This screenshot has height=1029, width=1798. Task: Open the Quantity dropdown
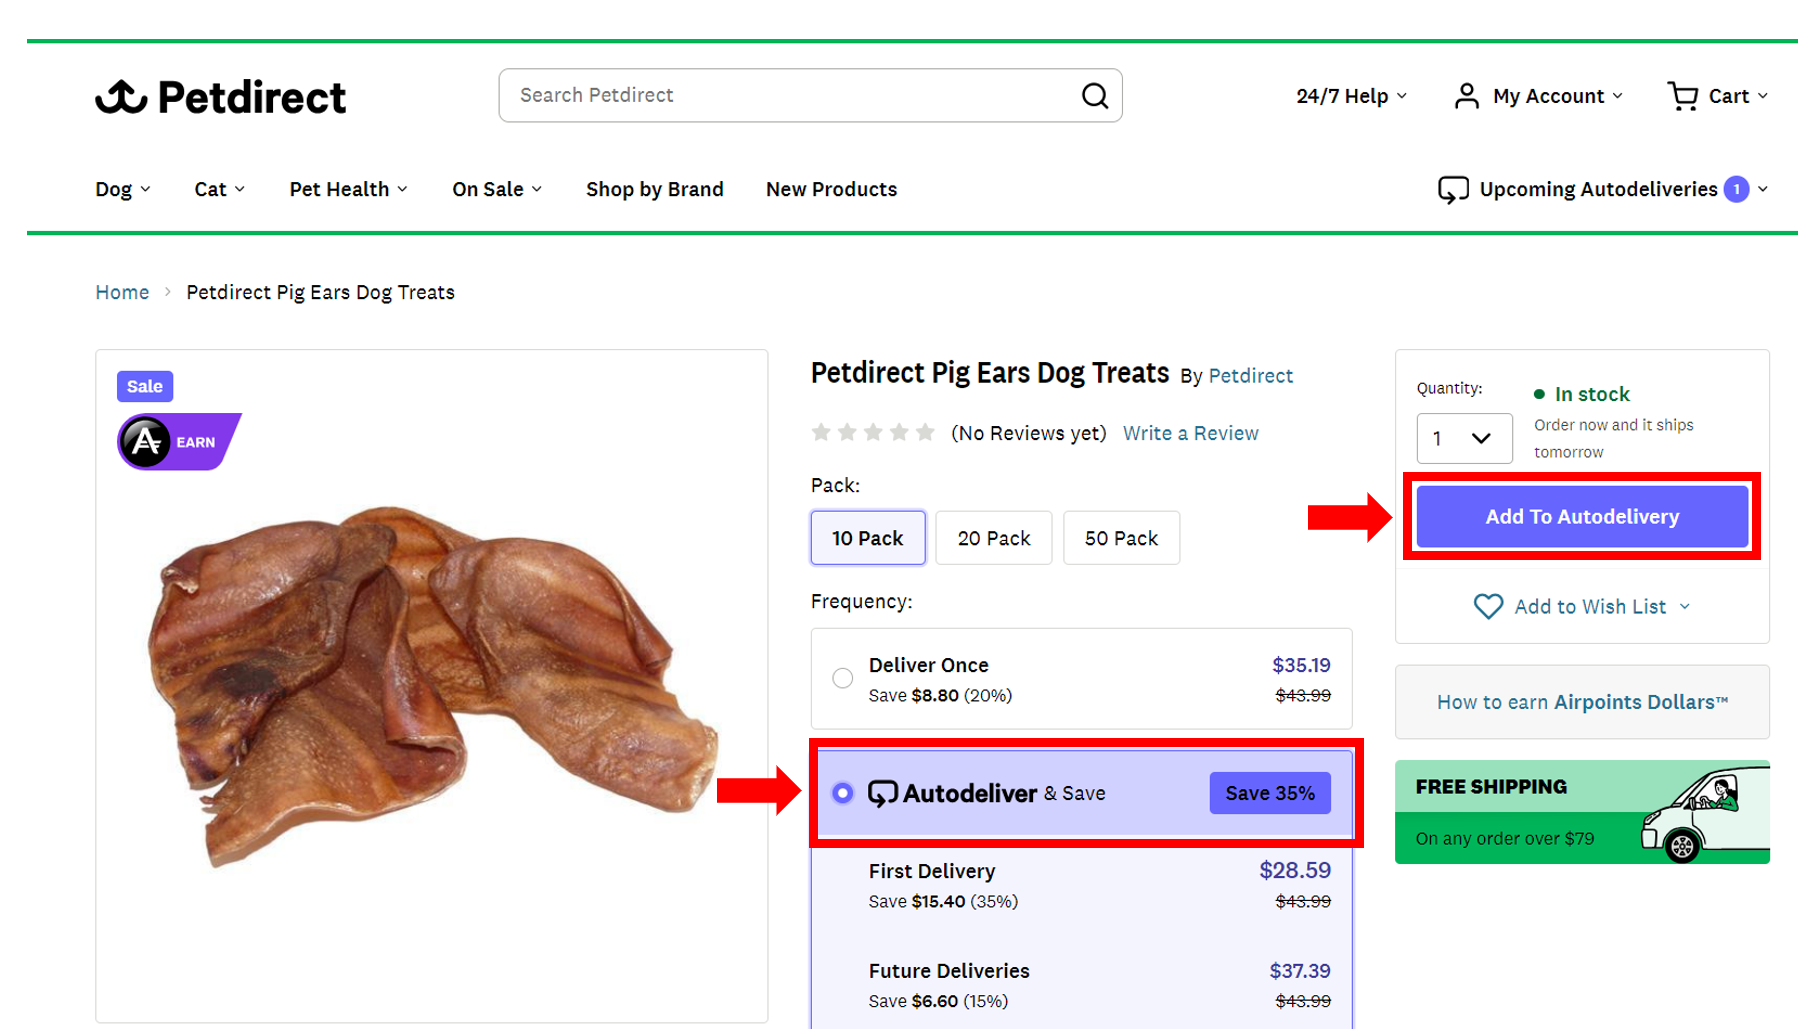click(1464, 438)
